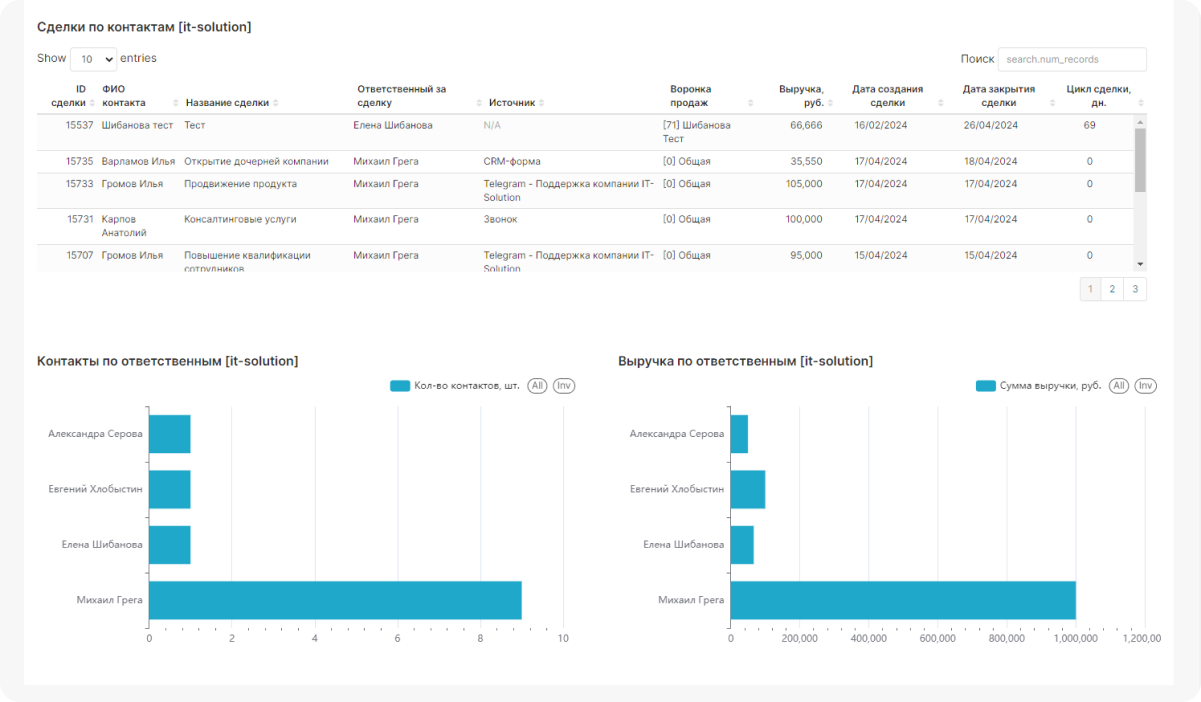Focus the Поиск search input field
Image resolution: width=1201 pixels, height=702 pixels.
[1072, 59]
